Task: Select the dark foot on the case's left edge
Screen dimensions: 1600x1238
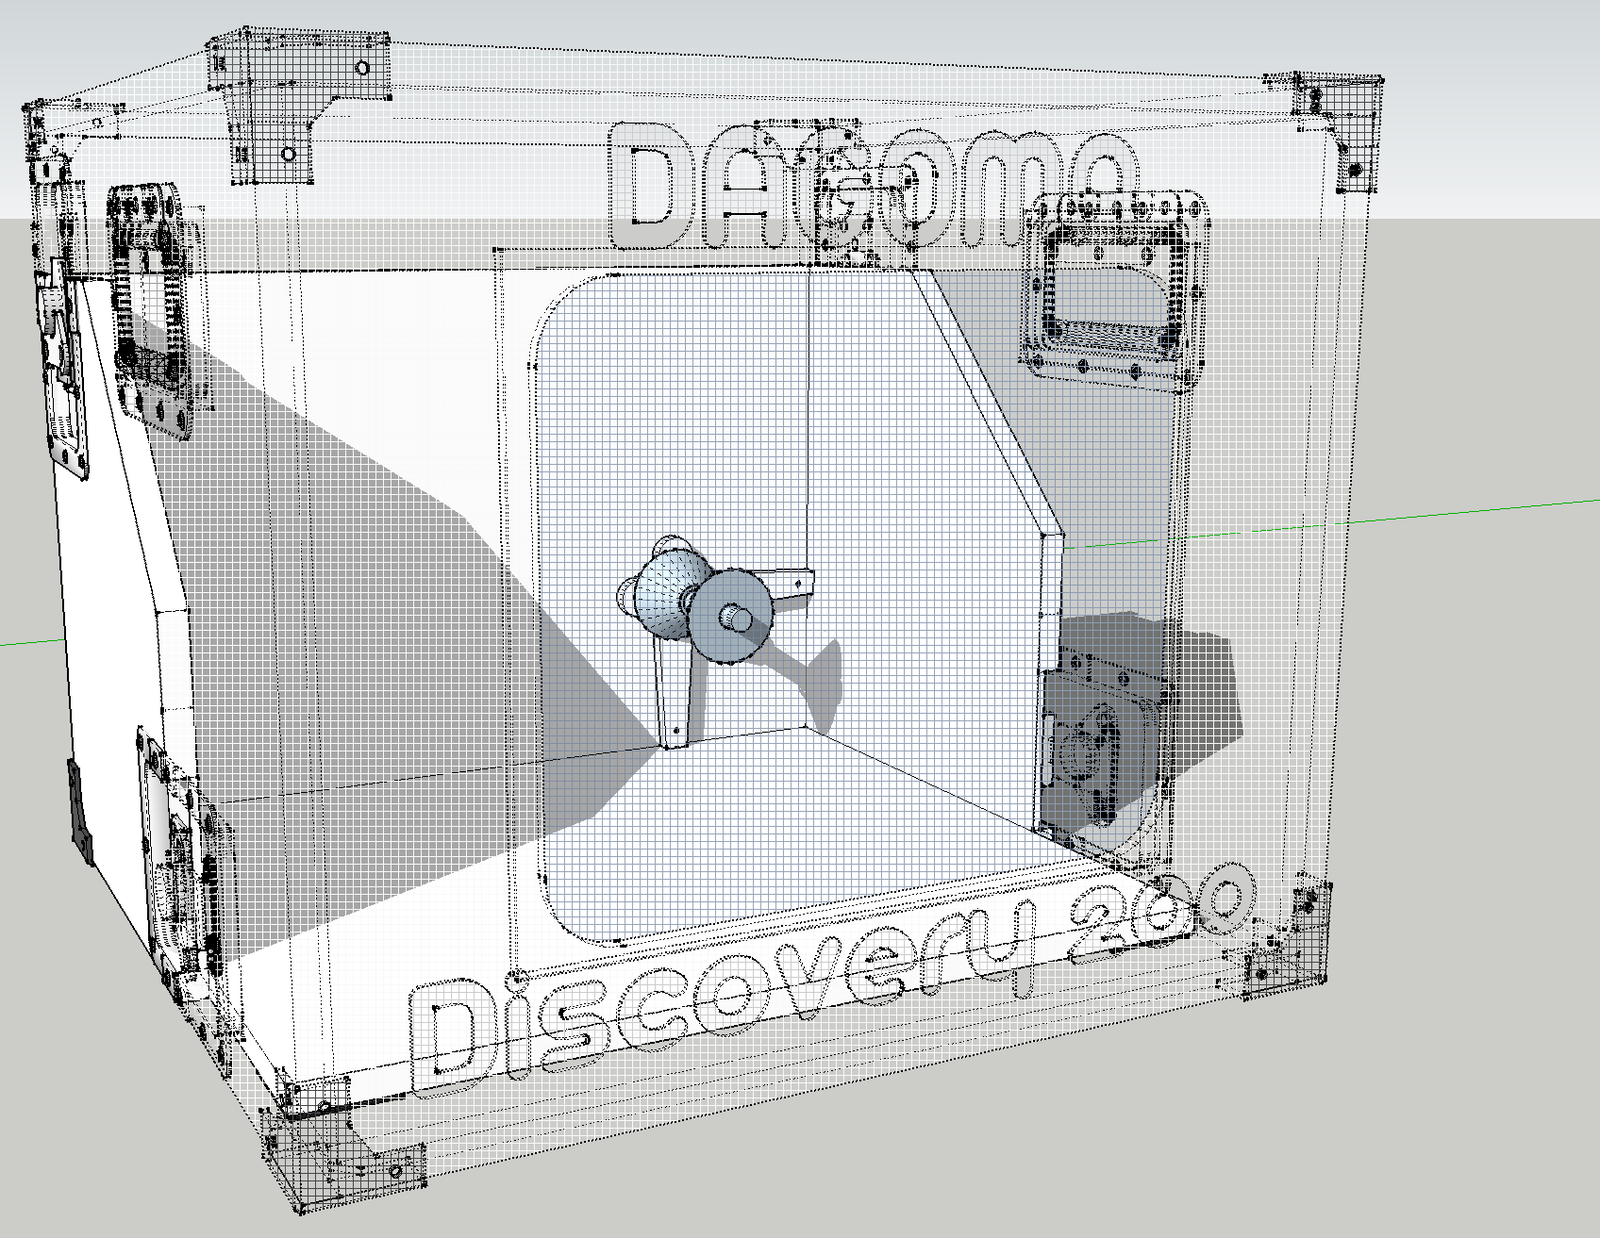Action: coord(78,810)
